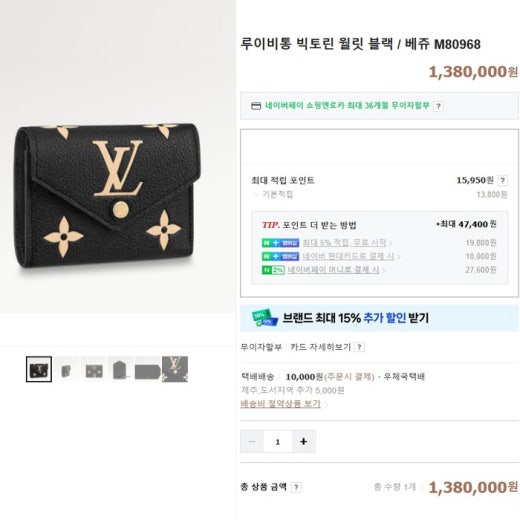Open the 네이버페이 머니로 결제 시 link
520x520 pixels.
[333, 270]
